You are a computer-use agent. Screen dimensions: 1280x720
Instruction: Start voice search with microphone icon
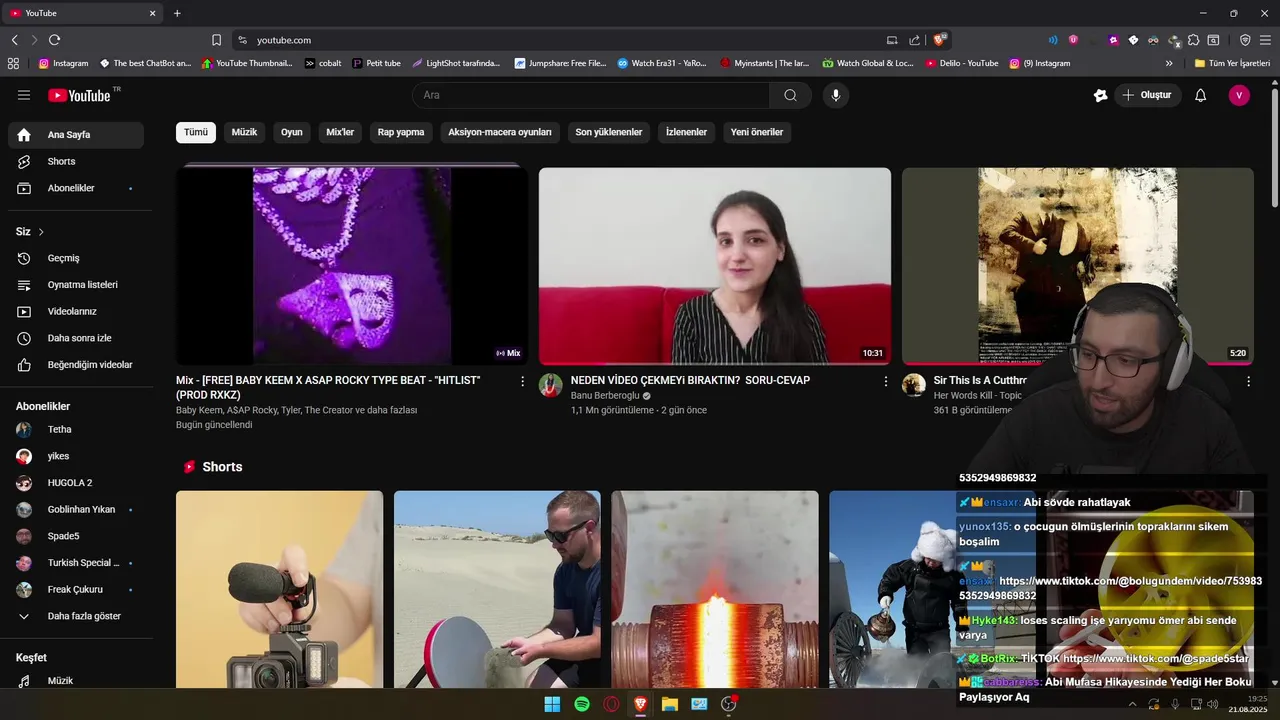[836, 95]
